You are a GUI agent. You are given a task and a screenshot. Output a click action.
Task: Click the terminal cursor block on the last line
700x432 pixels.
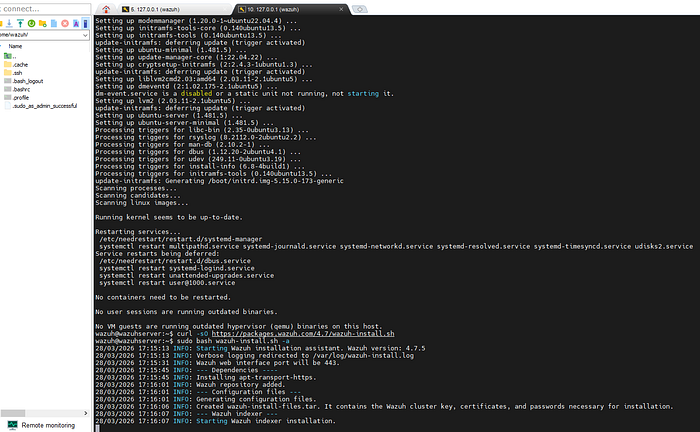[97, 428]
